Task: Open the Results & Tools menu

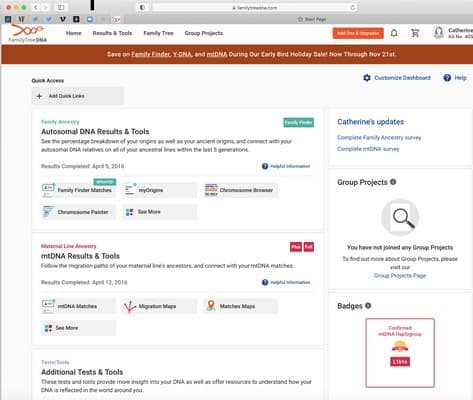Action: [x=112, y=33]
